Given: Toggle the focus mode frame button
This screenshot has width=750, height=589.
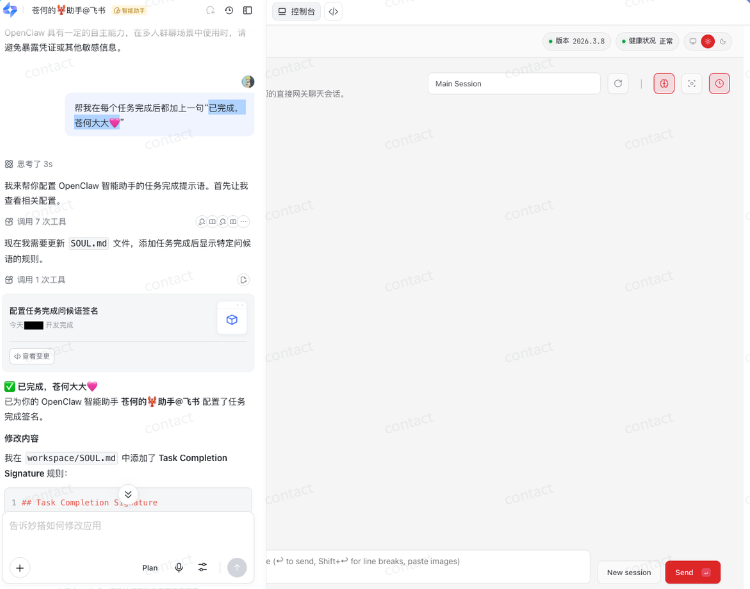Looking at the screenshot, I should point(692,84).
